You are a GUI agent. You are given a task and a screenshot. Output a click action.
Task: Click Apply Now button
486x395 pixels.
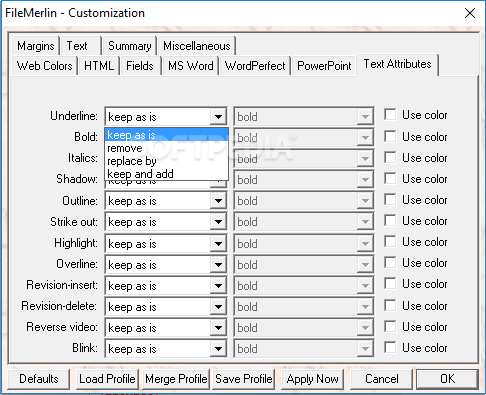point(312,379)
